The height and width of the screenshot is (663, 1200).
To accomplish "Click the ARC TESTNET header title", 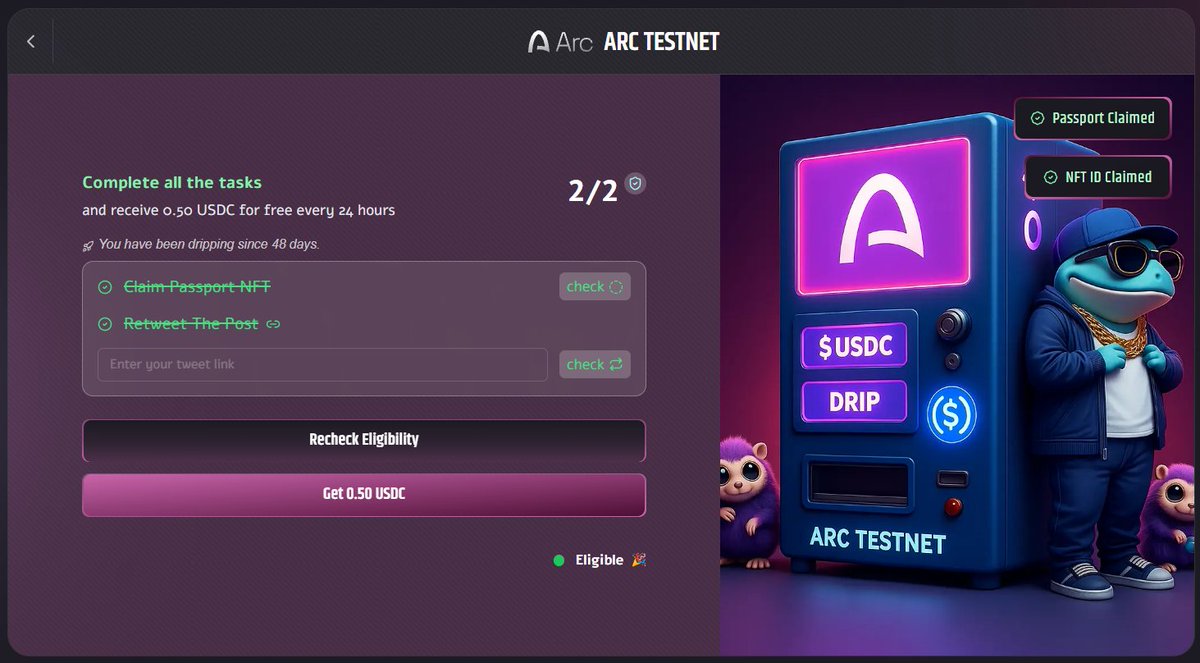I will [661, 42].
